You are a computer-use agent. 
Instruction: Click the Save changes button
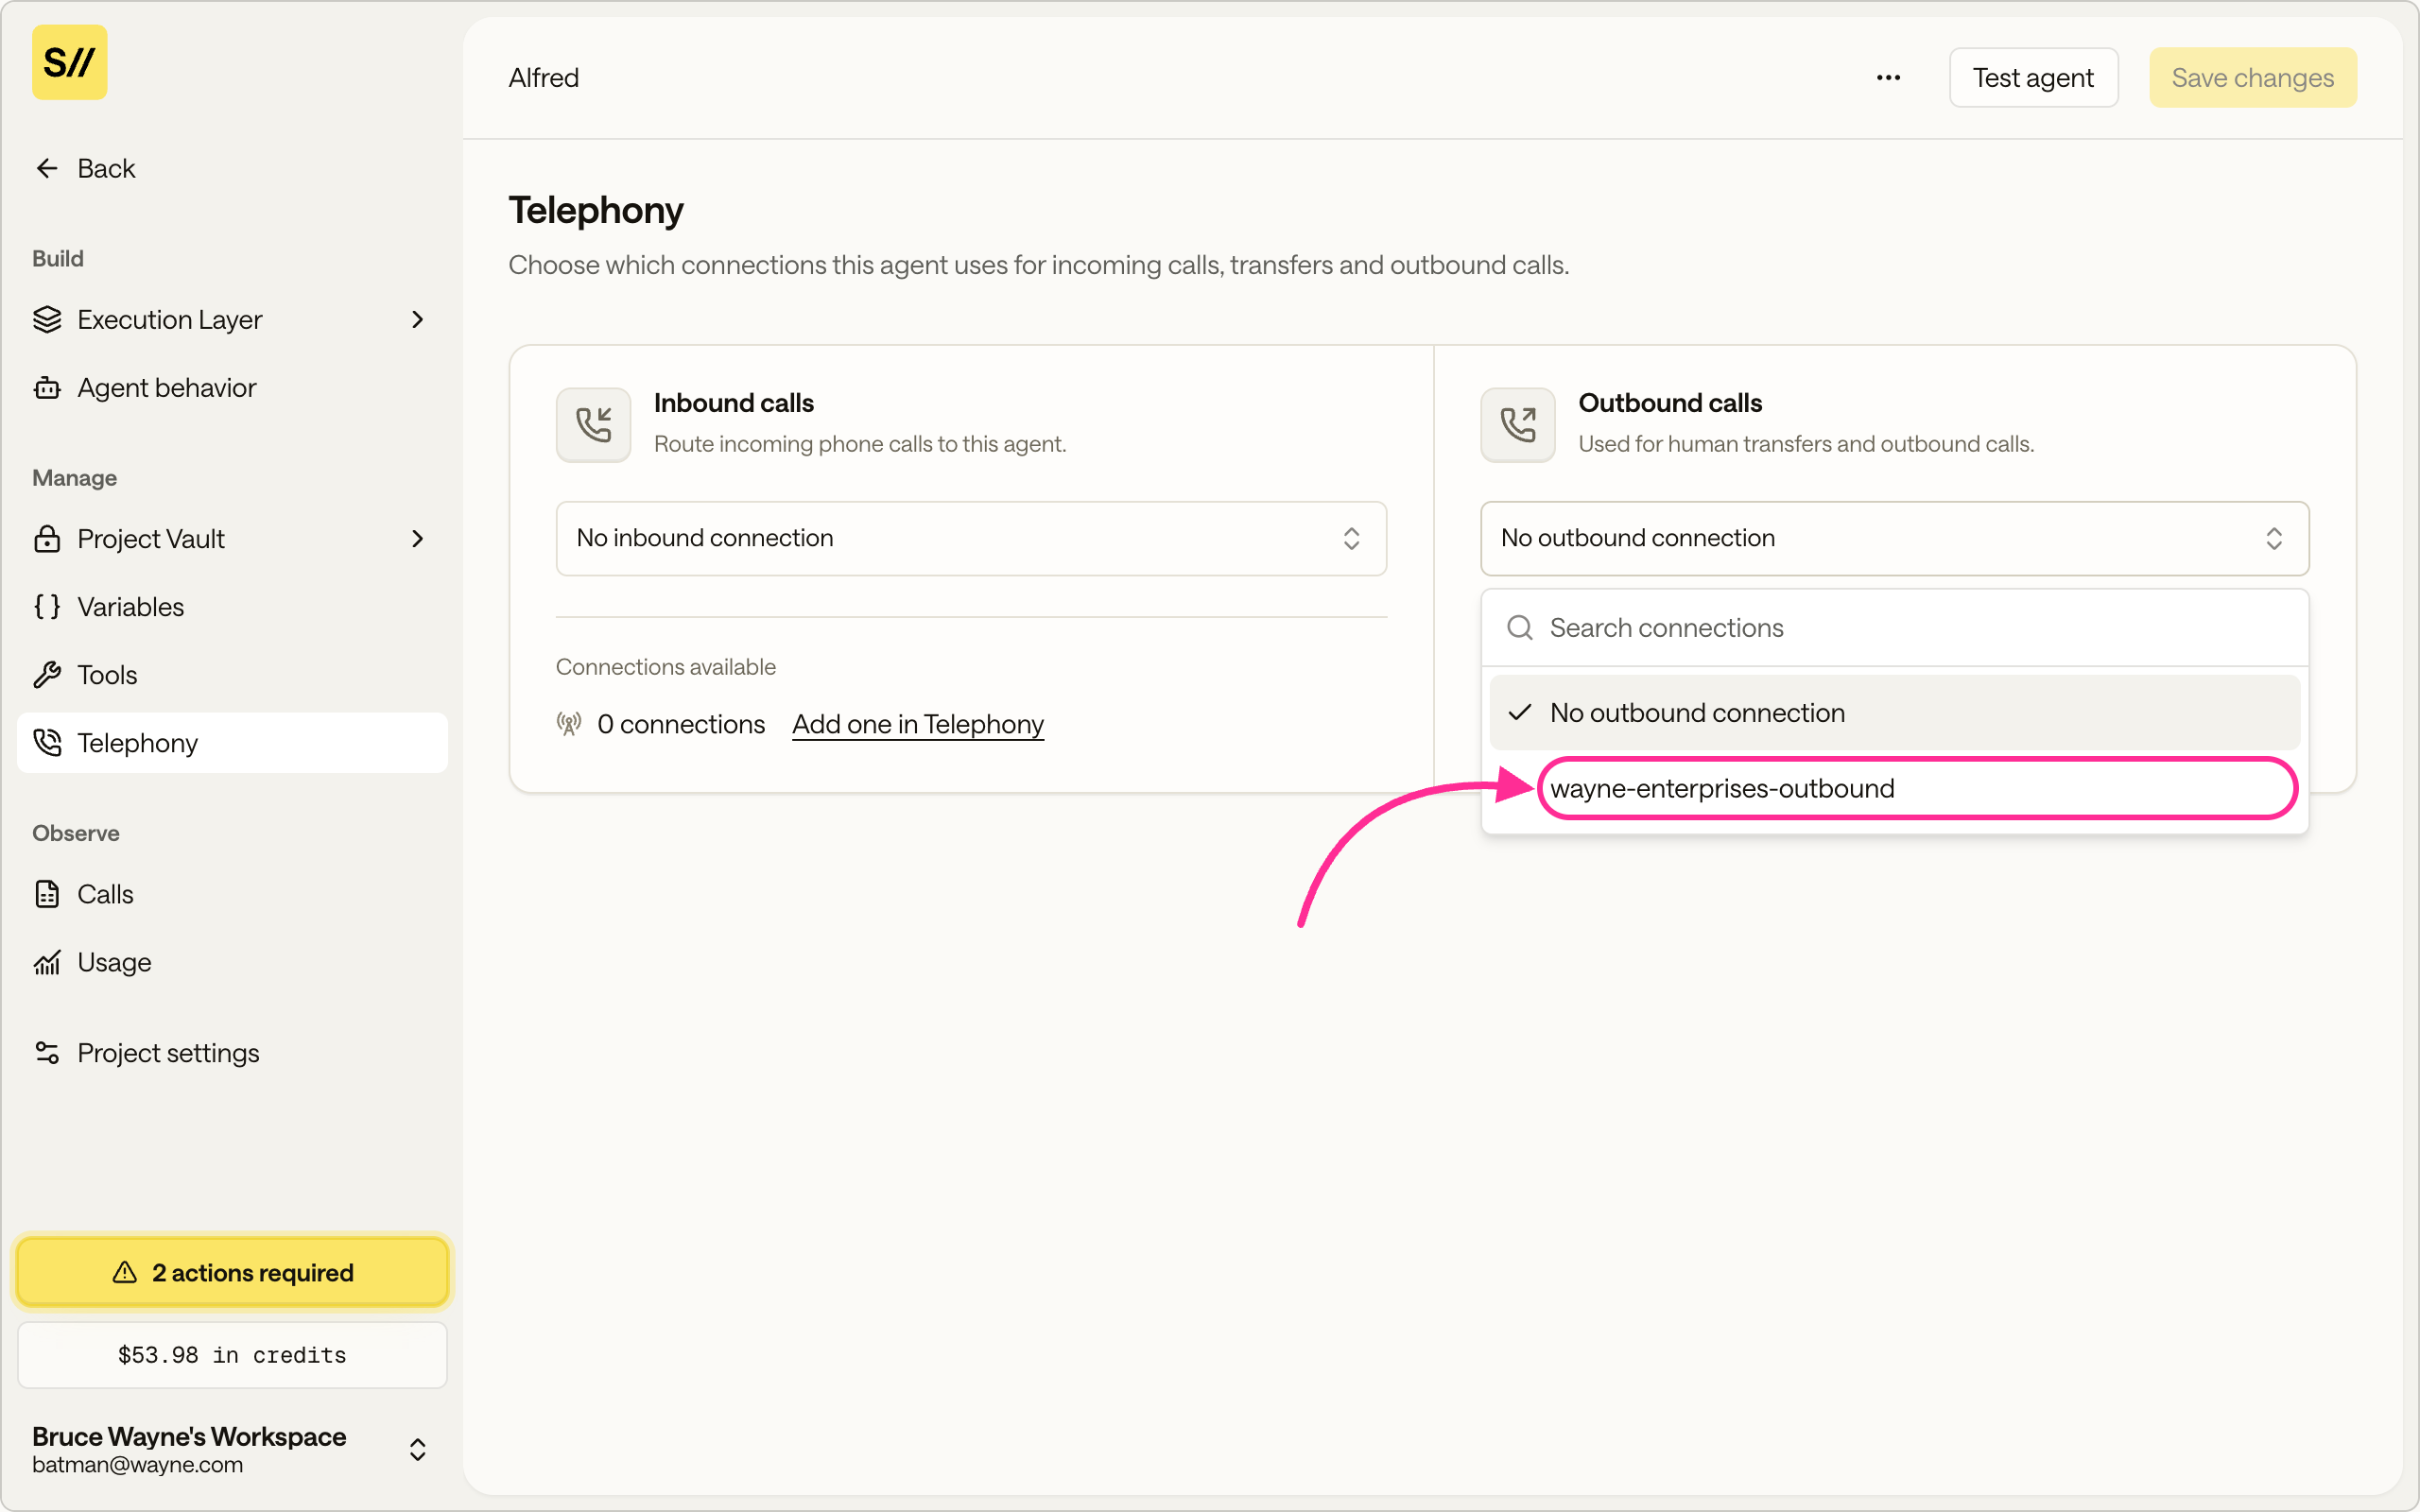tap(2252, 78)
